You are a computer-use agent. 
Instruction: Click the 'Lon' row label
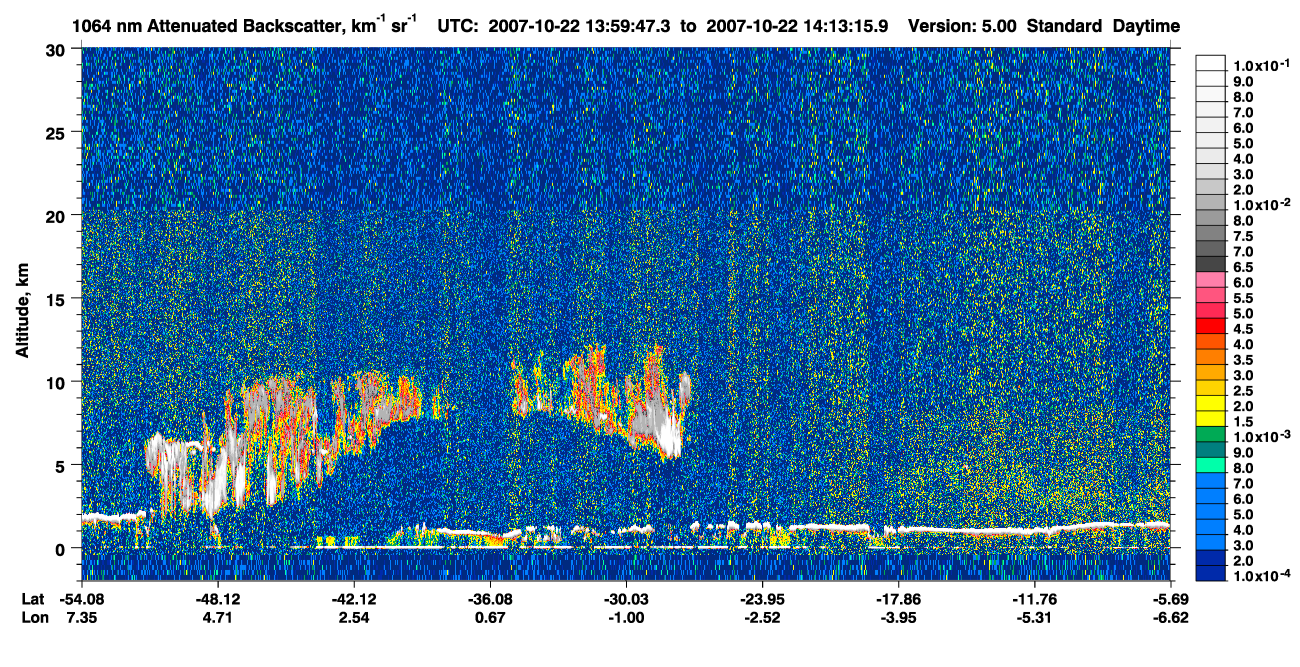pyautogui.click(x=34, y=617)
